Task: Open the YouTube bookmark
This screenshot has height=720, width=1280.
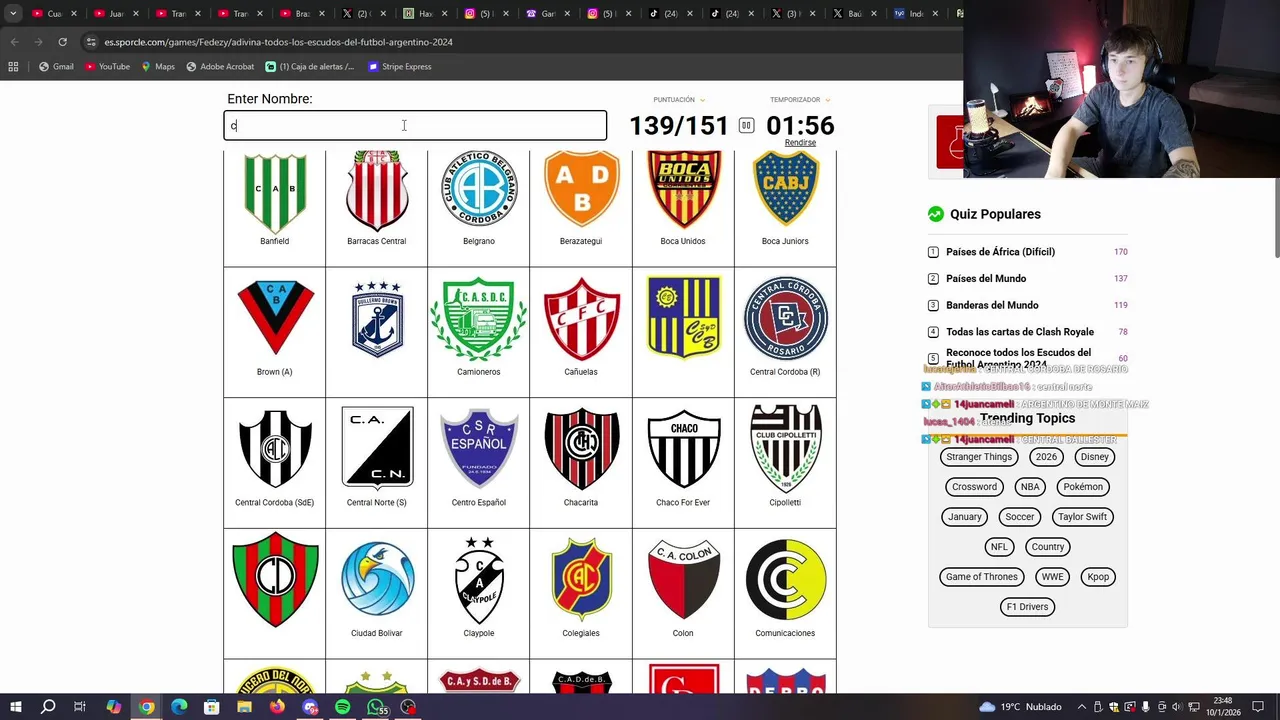Action: pyautogui.click(x=108, y=66)
